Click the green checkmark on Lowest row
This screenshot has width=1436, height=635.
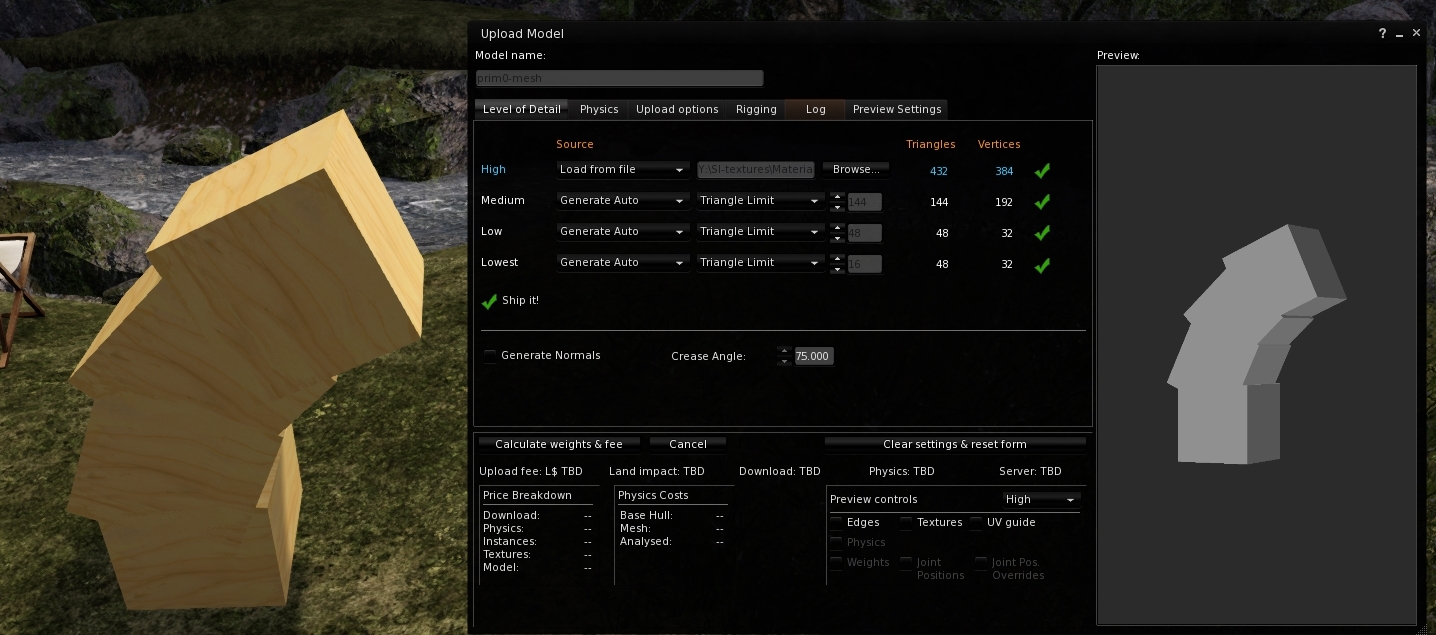point(1042,265)
